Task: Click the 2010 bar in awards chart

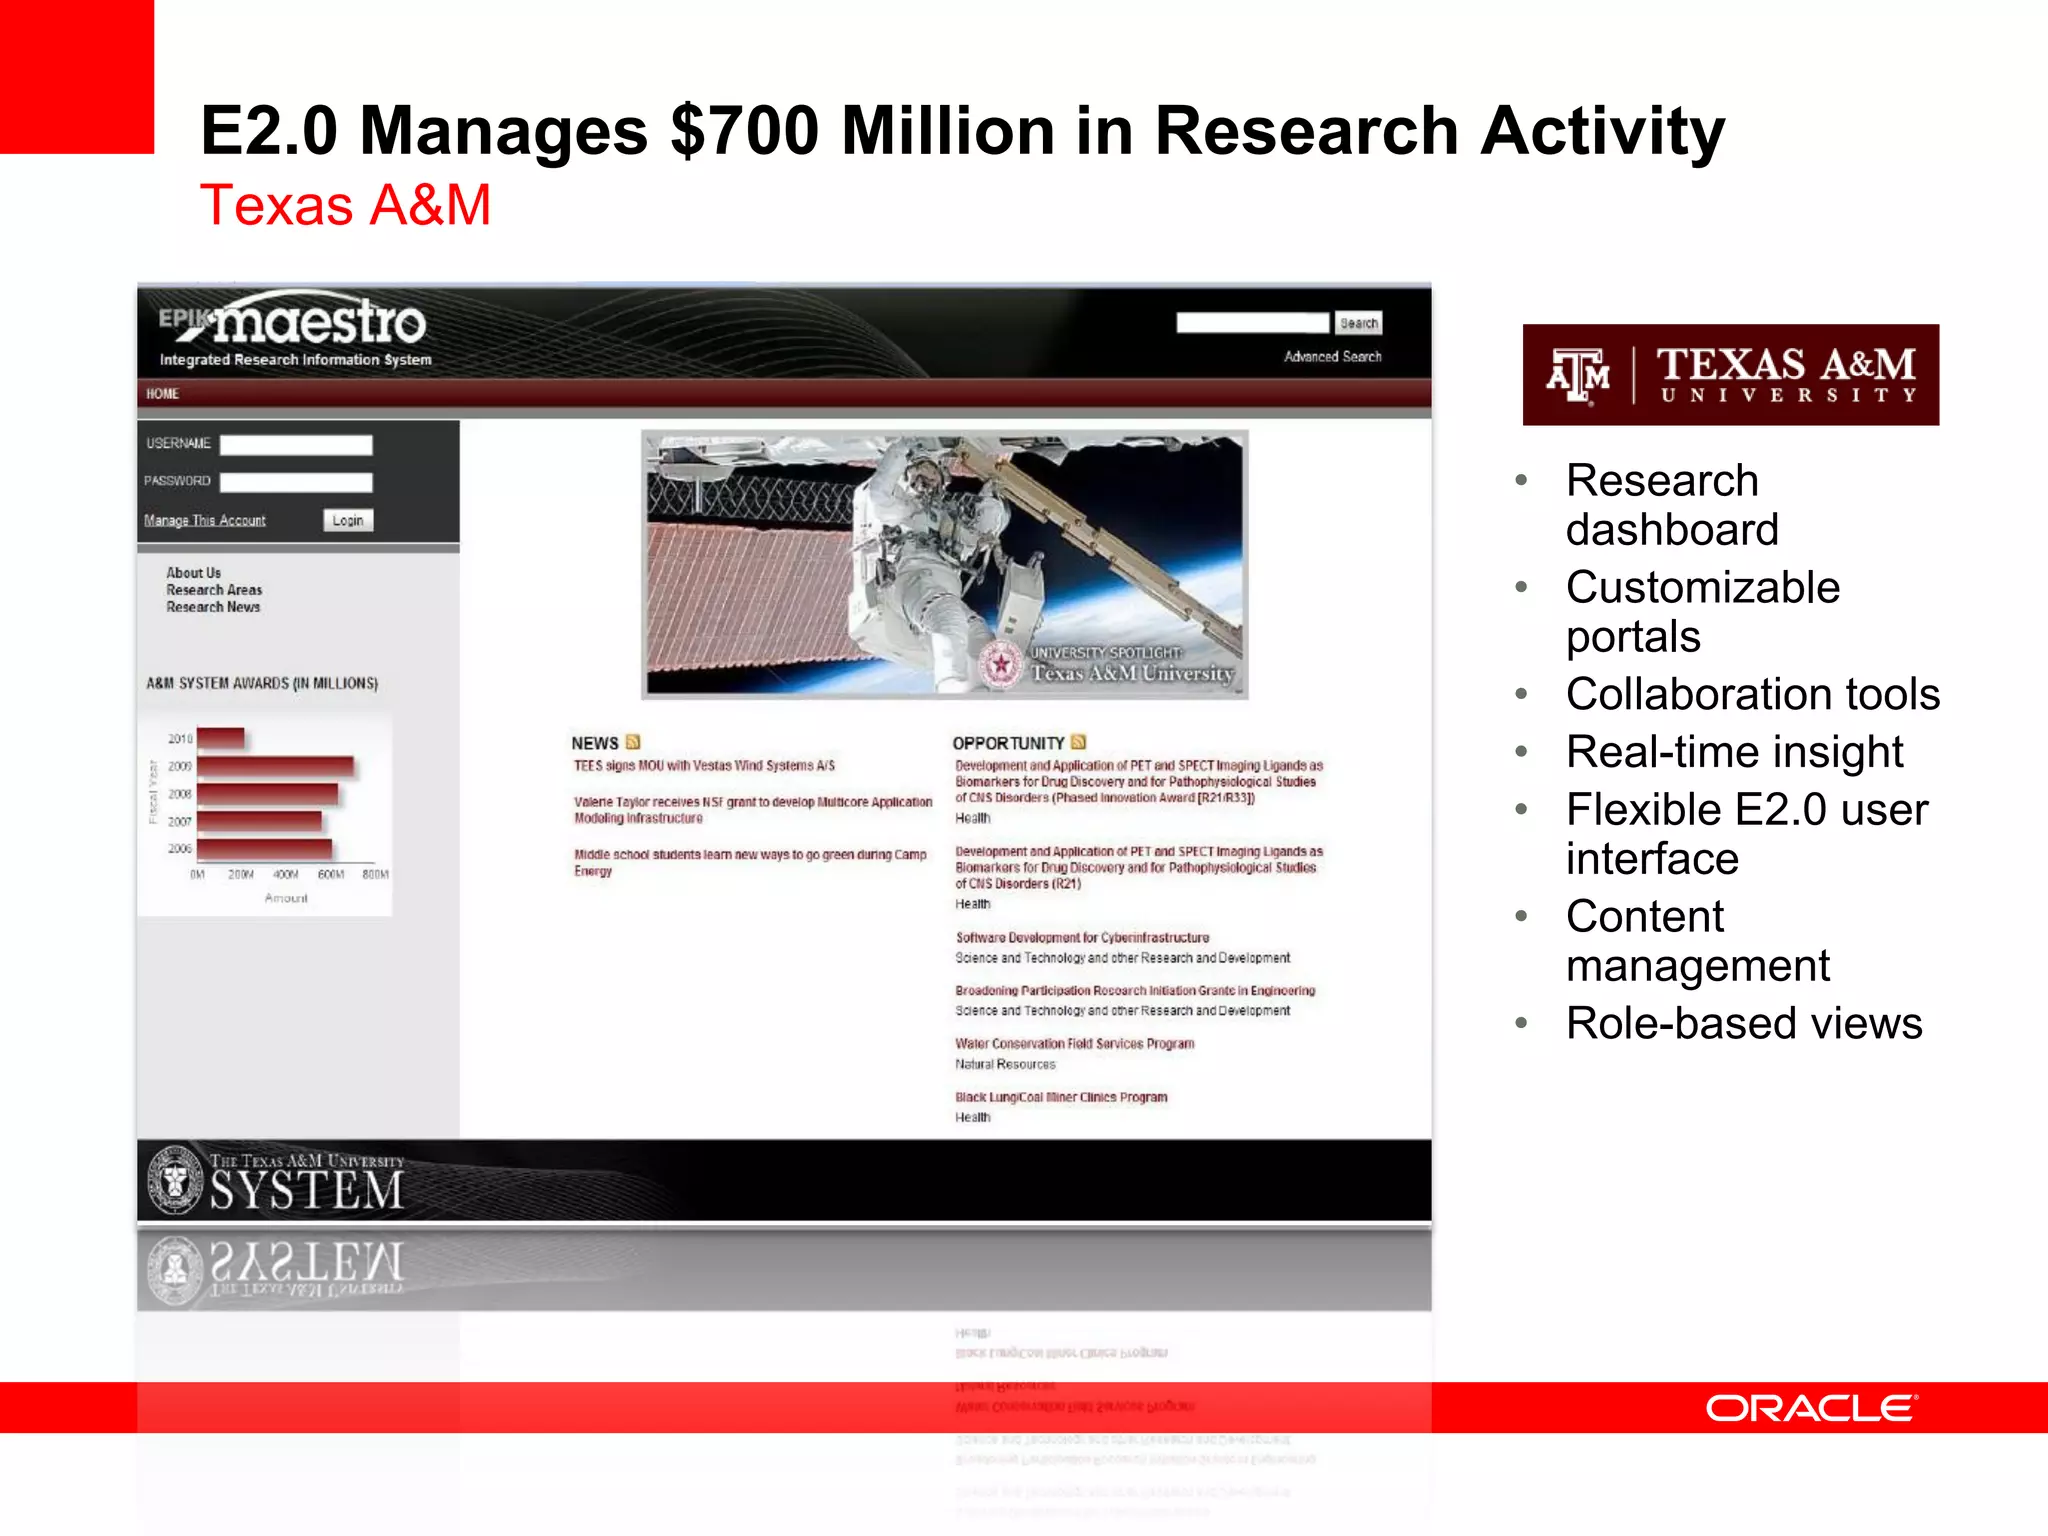Action: coord(221,739)
